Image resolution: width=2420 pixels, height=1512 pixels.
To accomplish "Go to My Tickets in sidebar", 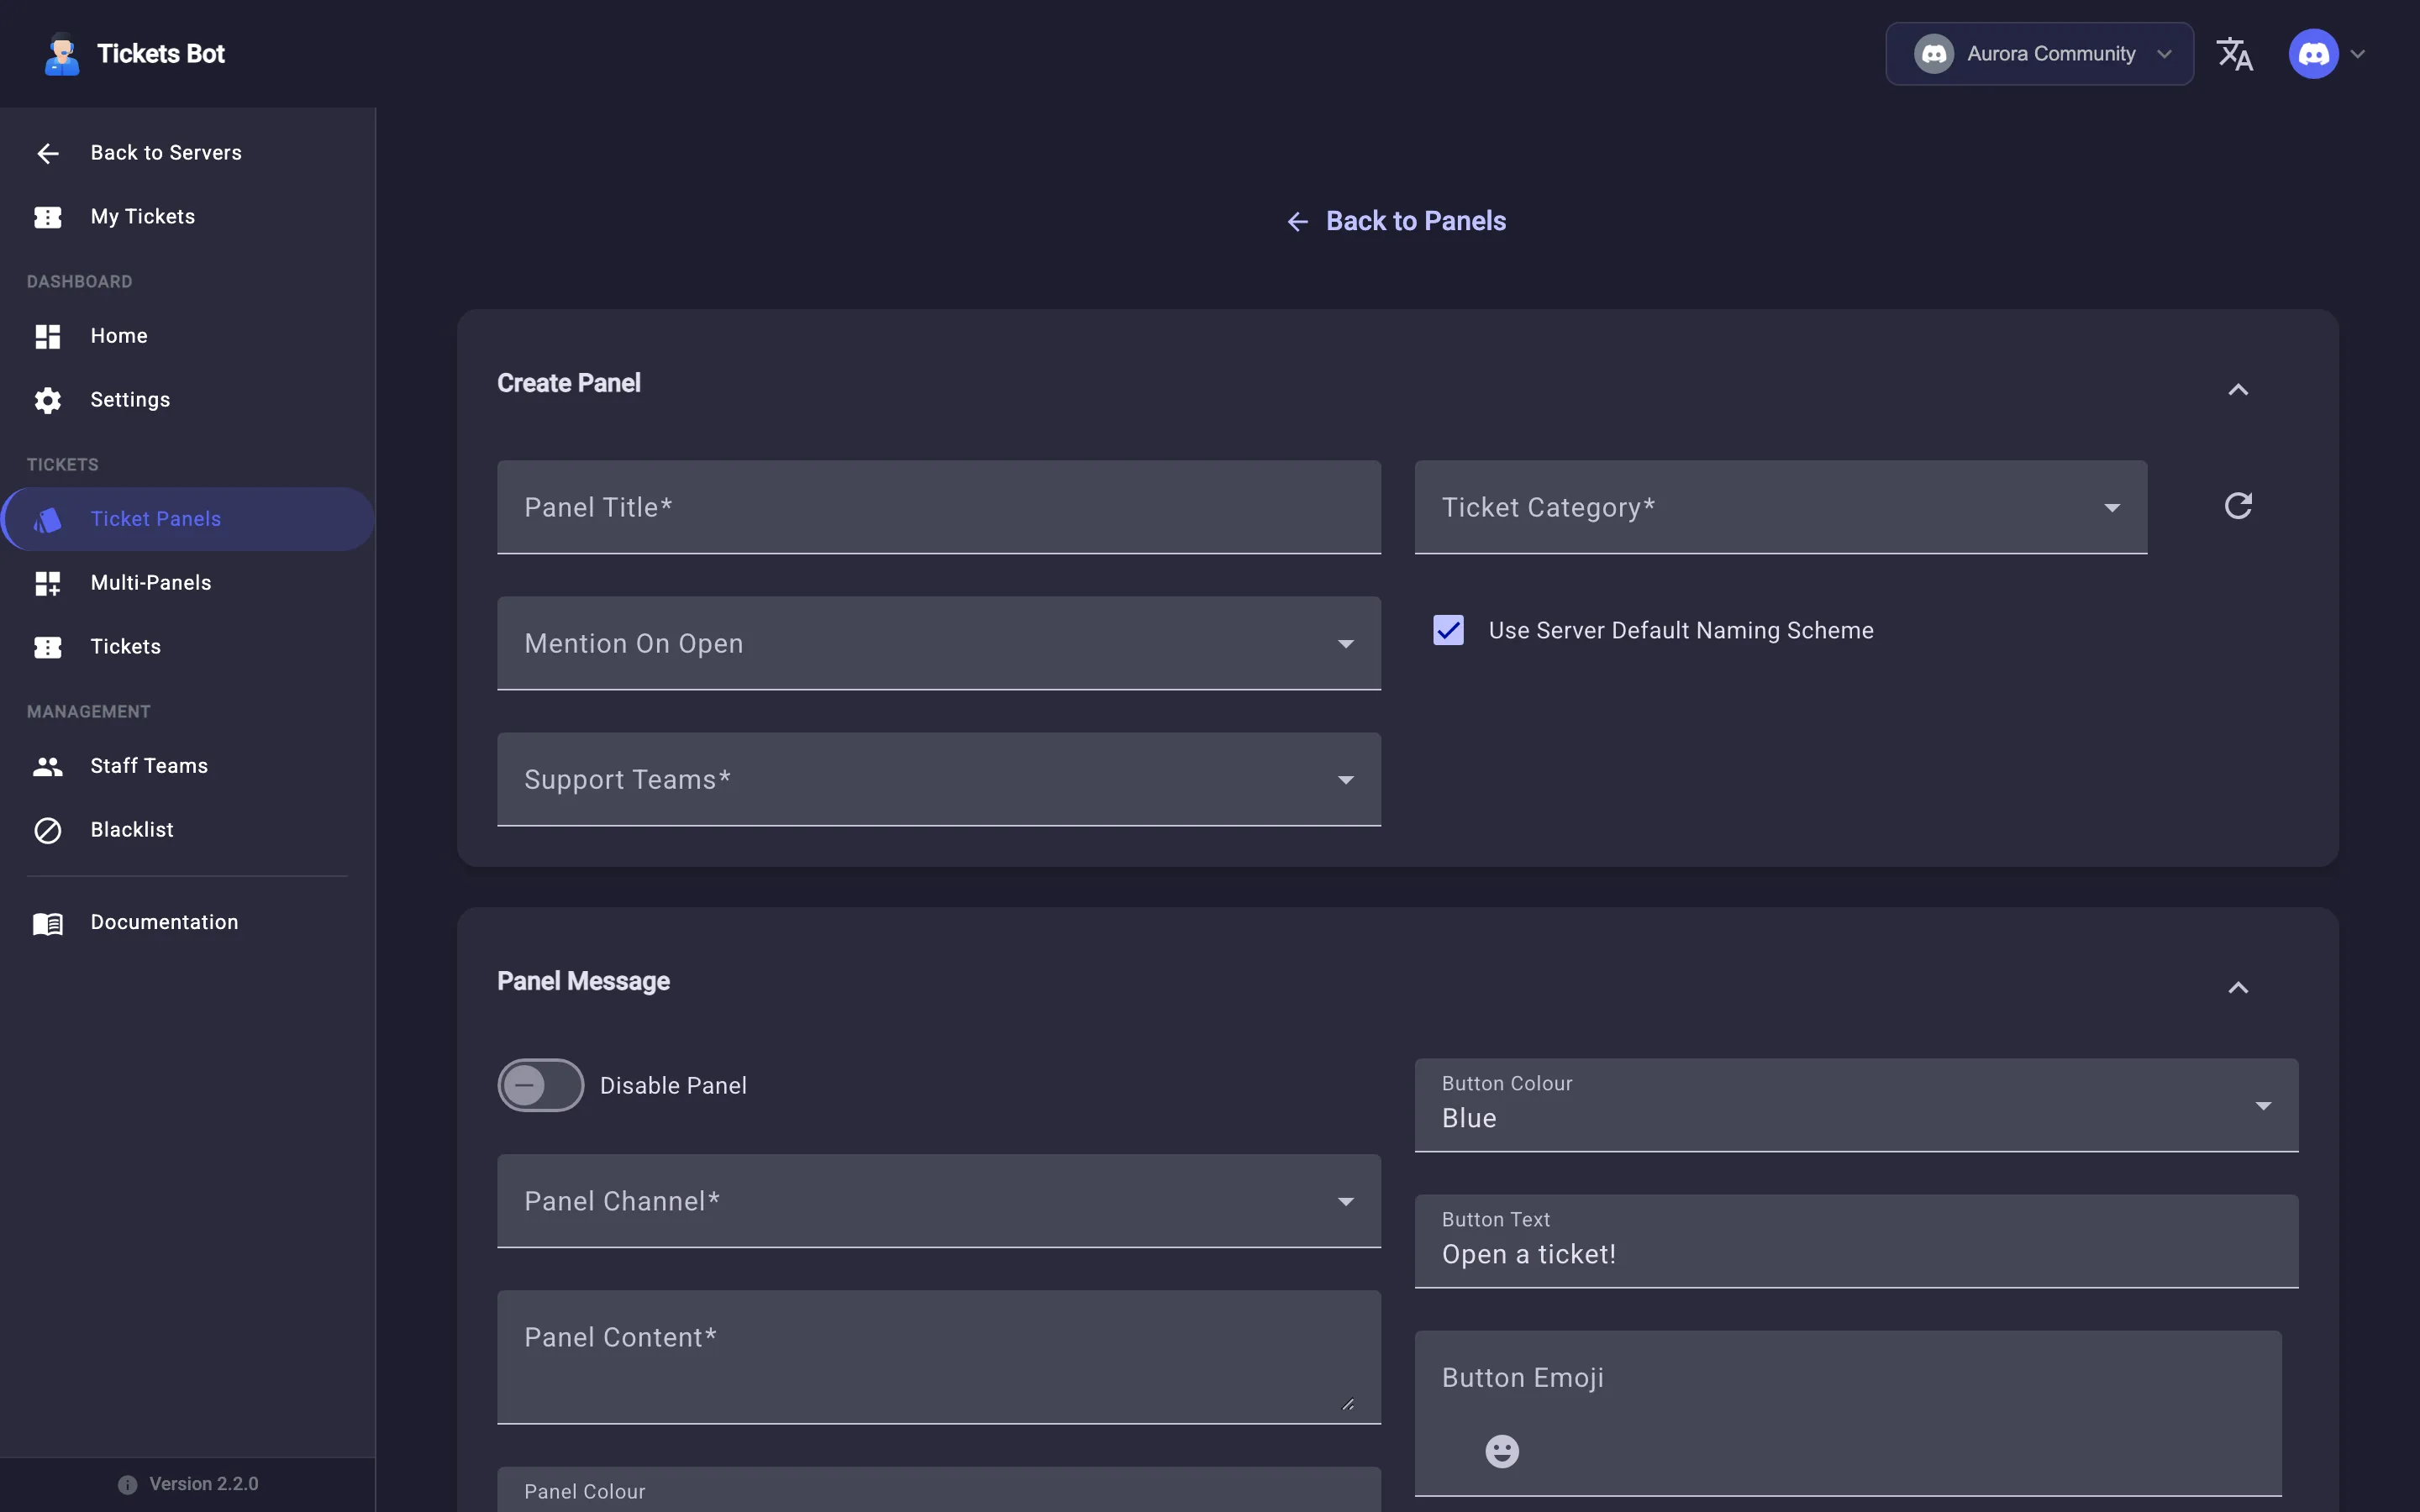I will (188, 217).
